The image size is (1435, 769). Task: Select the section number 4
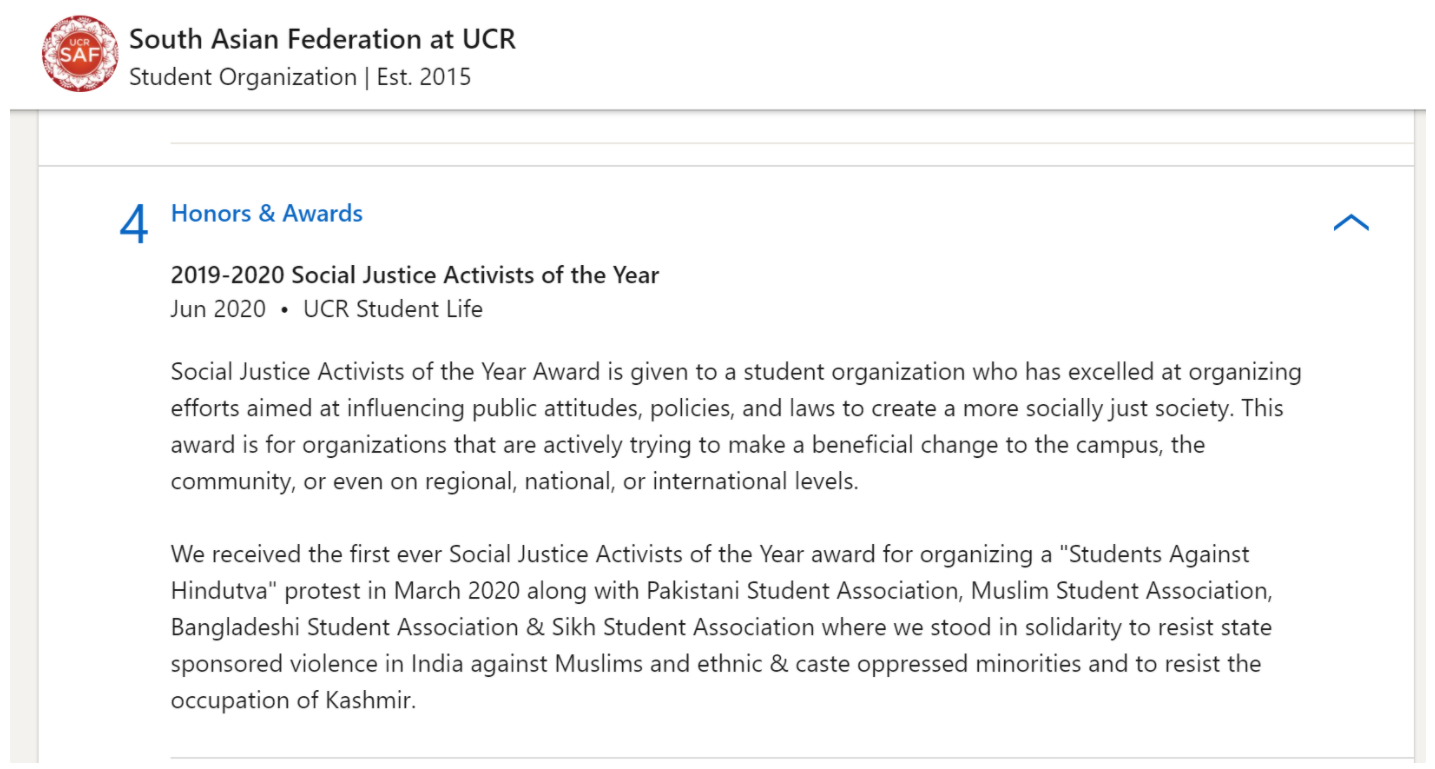pyautogui.click(x=134, y=225)
